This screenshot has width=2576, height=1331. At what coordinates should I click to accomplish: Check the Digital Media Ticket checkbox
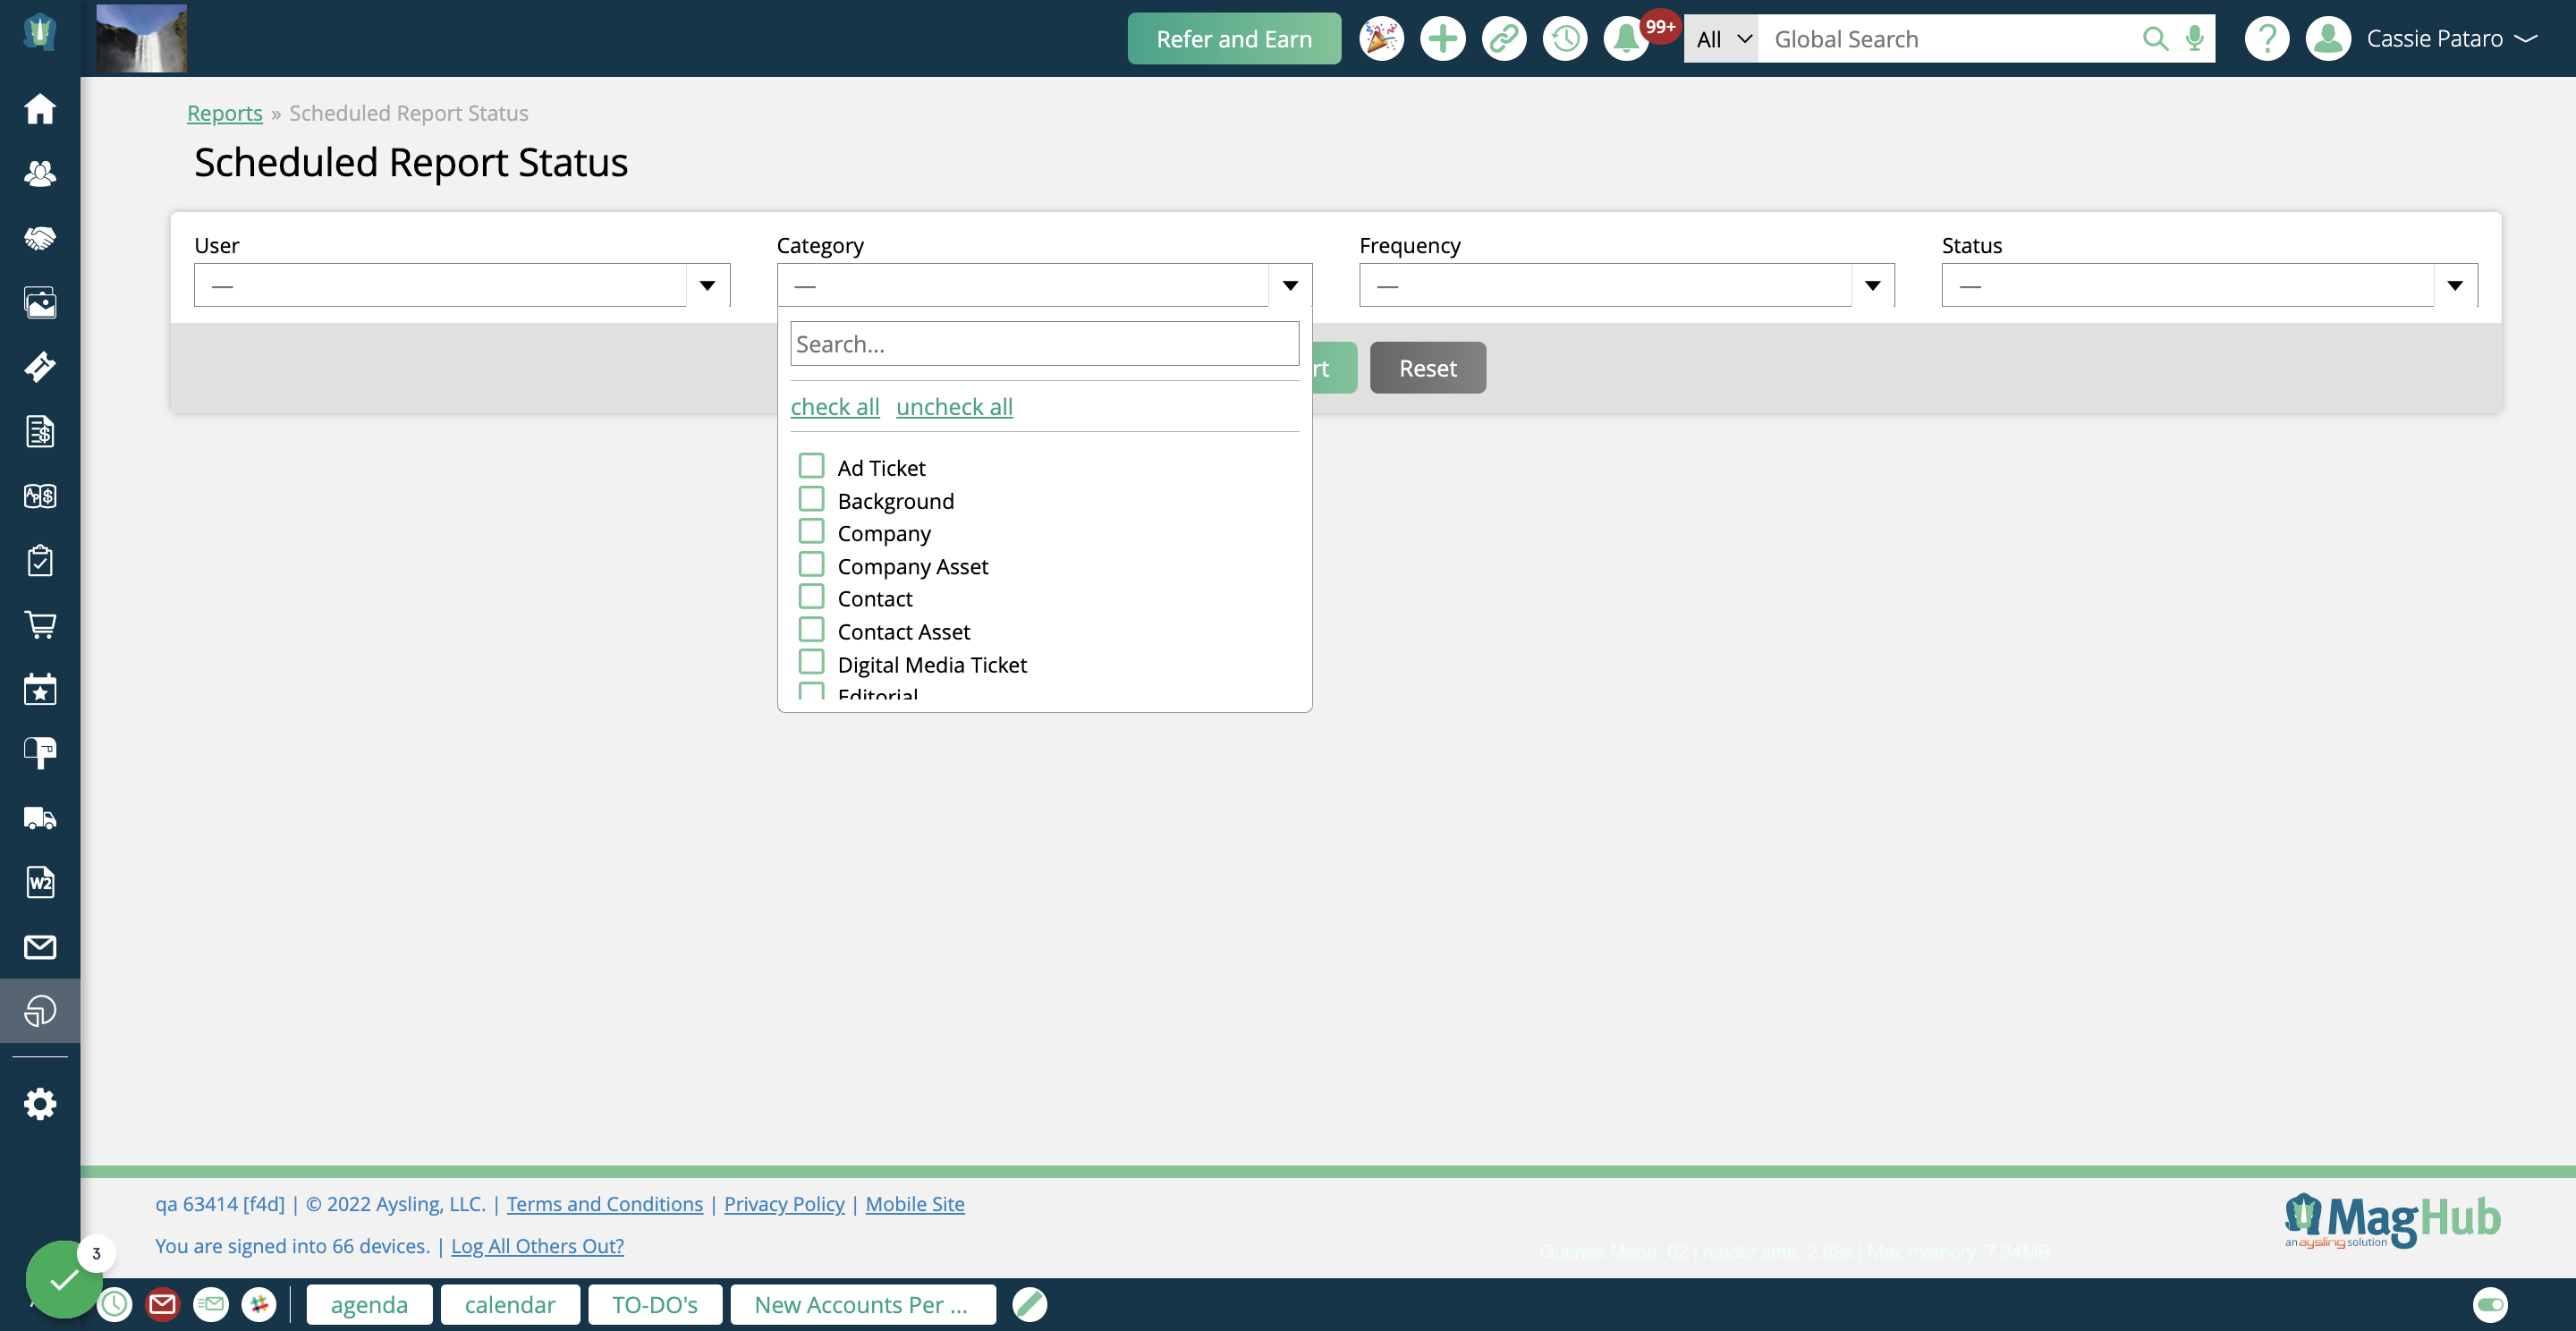coord(811,662)
